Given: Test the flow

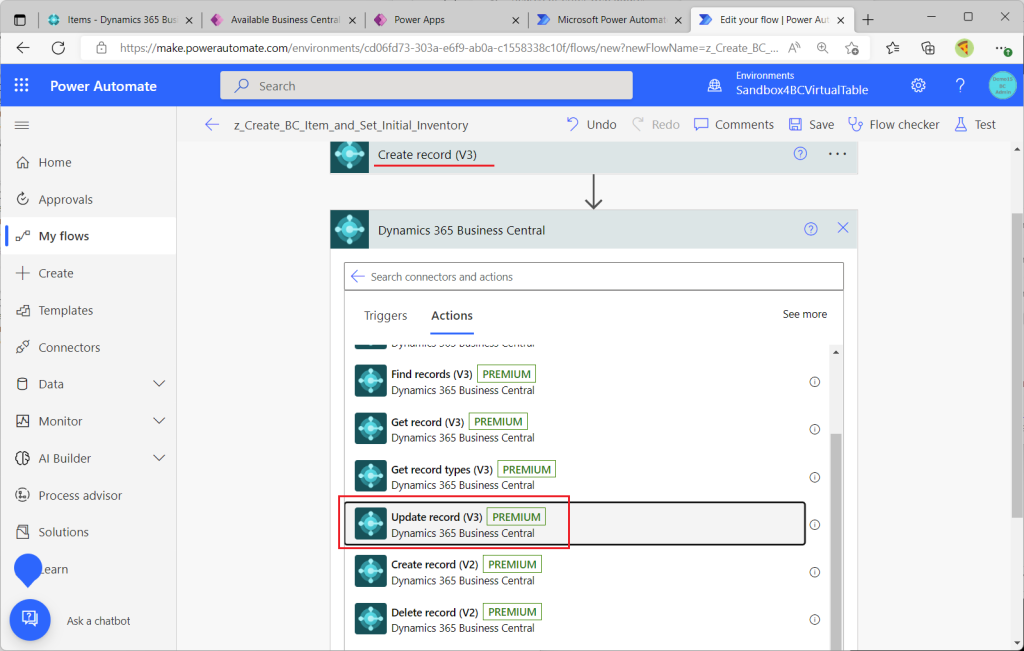Looking at the screenshot, I should click(x=975, y=124).
